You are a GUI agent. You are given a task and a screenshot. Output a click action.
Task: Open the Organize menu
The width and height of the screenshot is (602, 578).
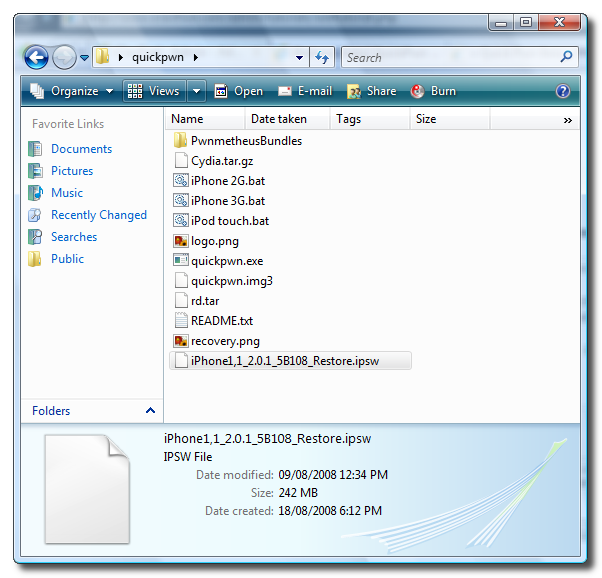pyautogui.click(x=72, y=91)
